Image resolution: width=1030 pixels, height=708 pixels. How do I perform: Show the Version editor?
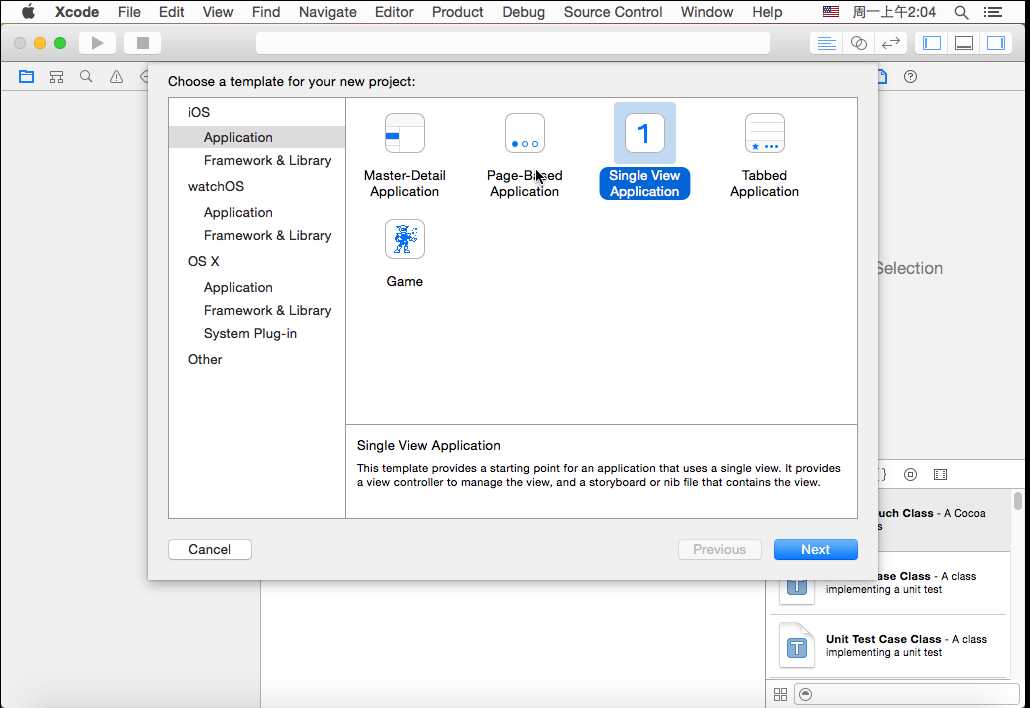pos(891,43)
